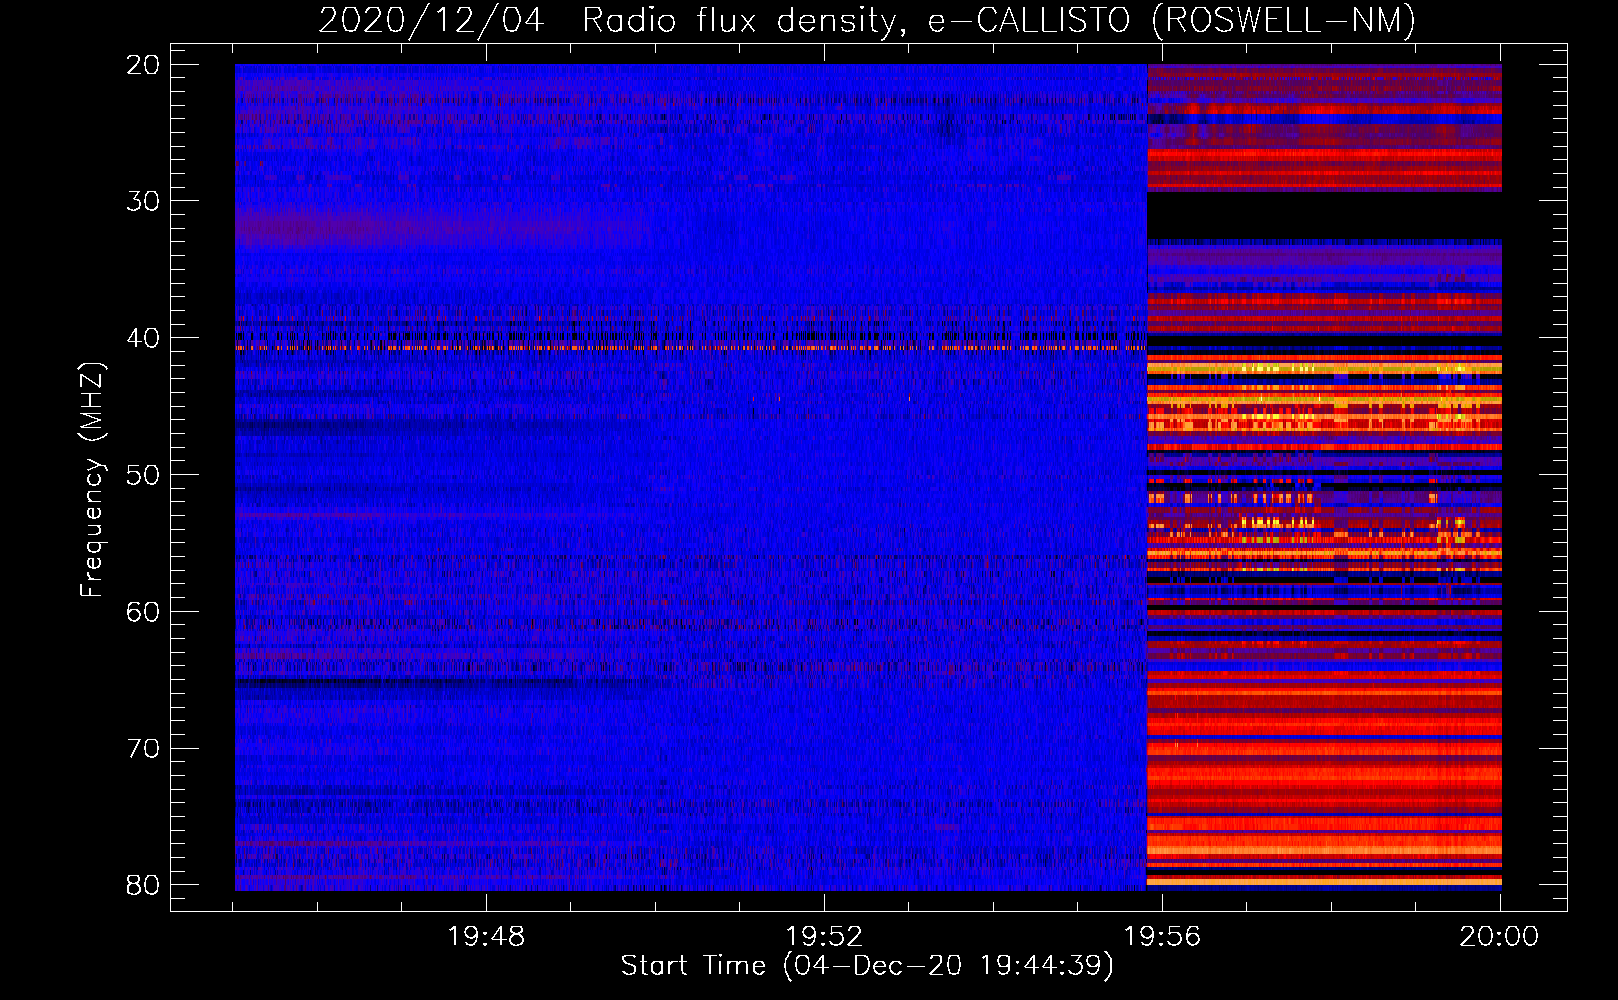This screenshot has height=1000, width=1618.
Task: Click the time tick label '19:52'
Action: [x=824, y=937]
